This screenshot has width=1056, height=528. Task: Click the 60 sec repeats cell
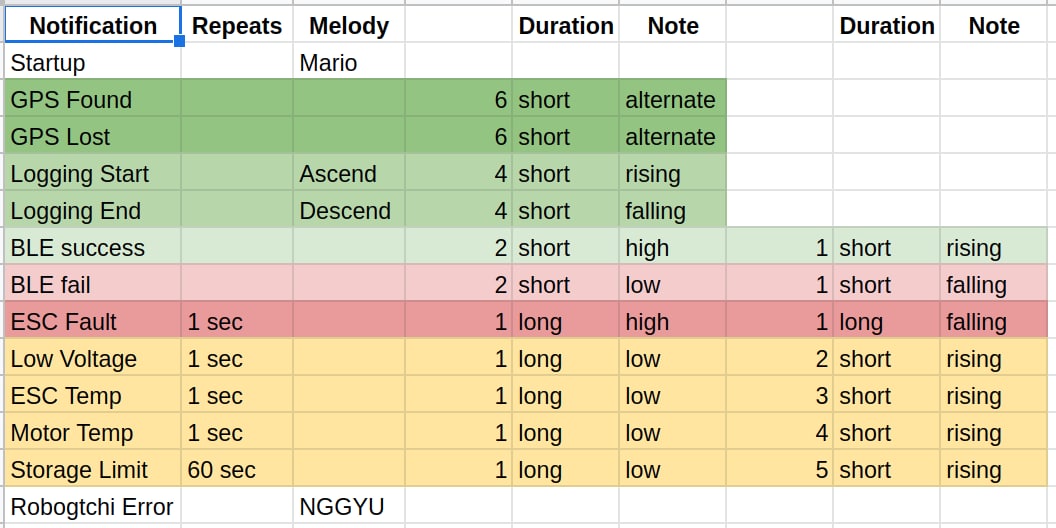(x=237, y=469)
